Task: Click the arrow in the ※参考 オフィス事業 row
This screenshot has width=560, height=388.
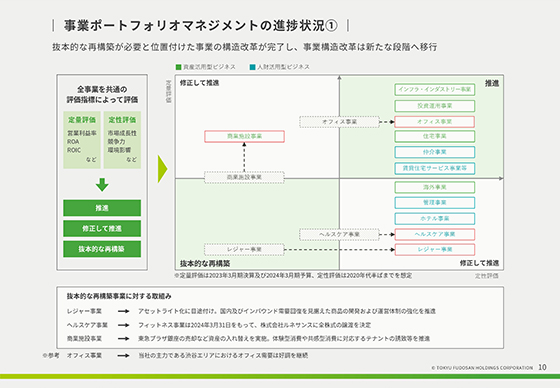Action: point(124,355)
